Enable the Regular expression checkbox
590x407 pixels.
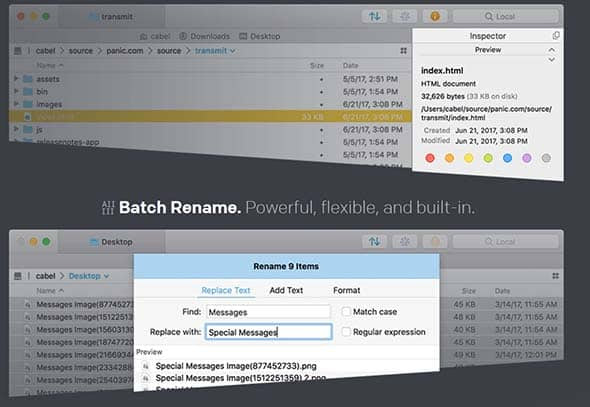(346, 332)
